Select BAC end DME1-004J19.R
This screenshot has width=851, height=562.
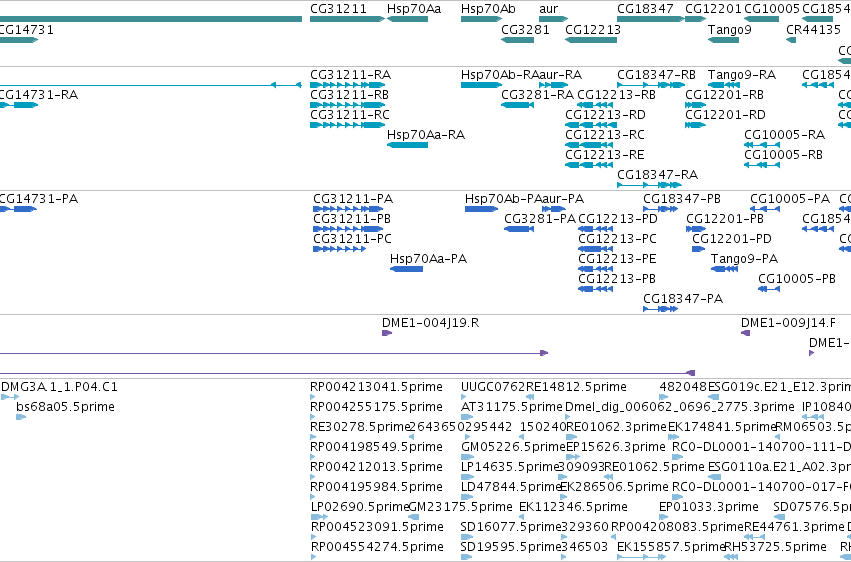click(386, 333)
